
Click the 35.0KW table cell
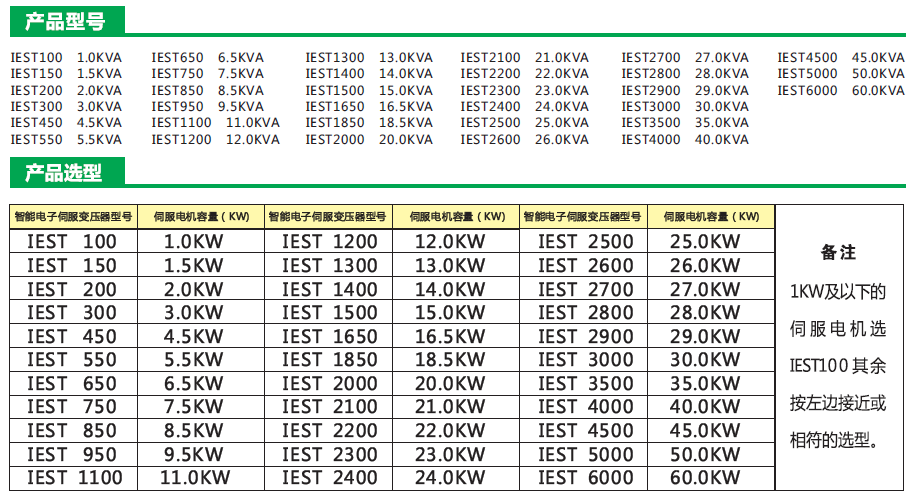[705, 383]
